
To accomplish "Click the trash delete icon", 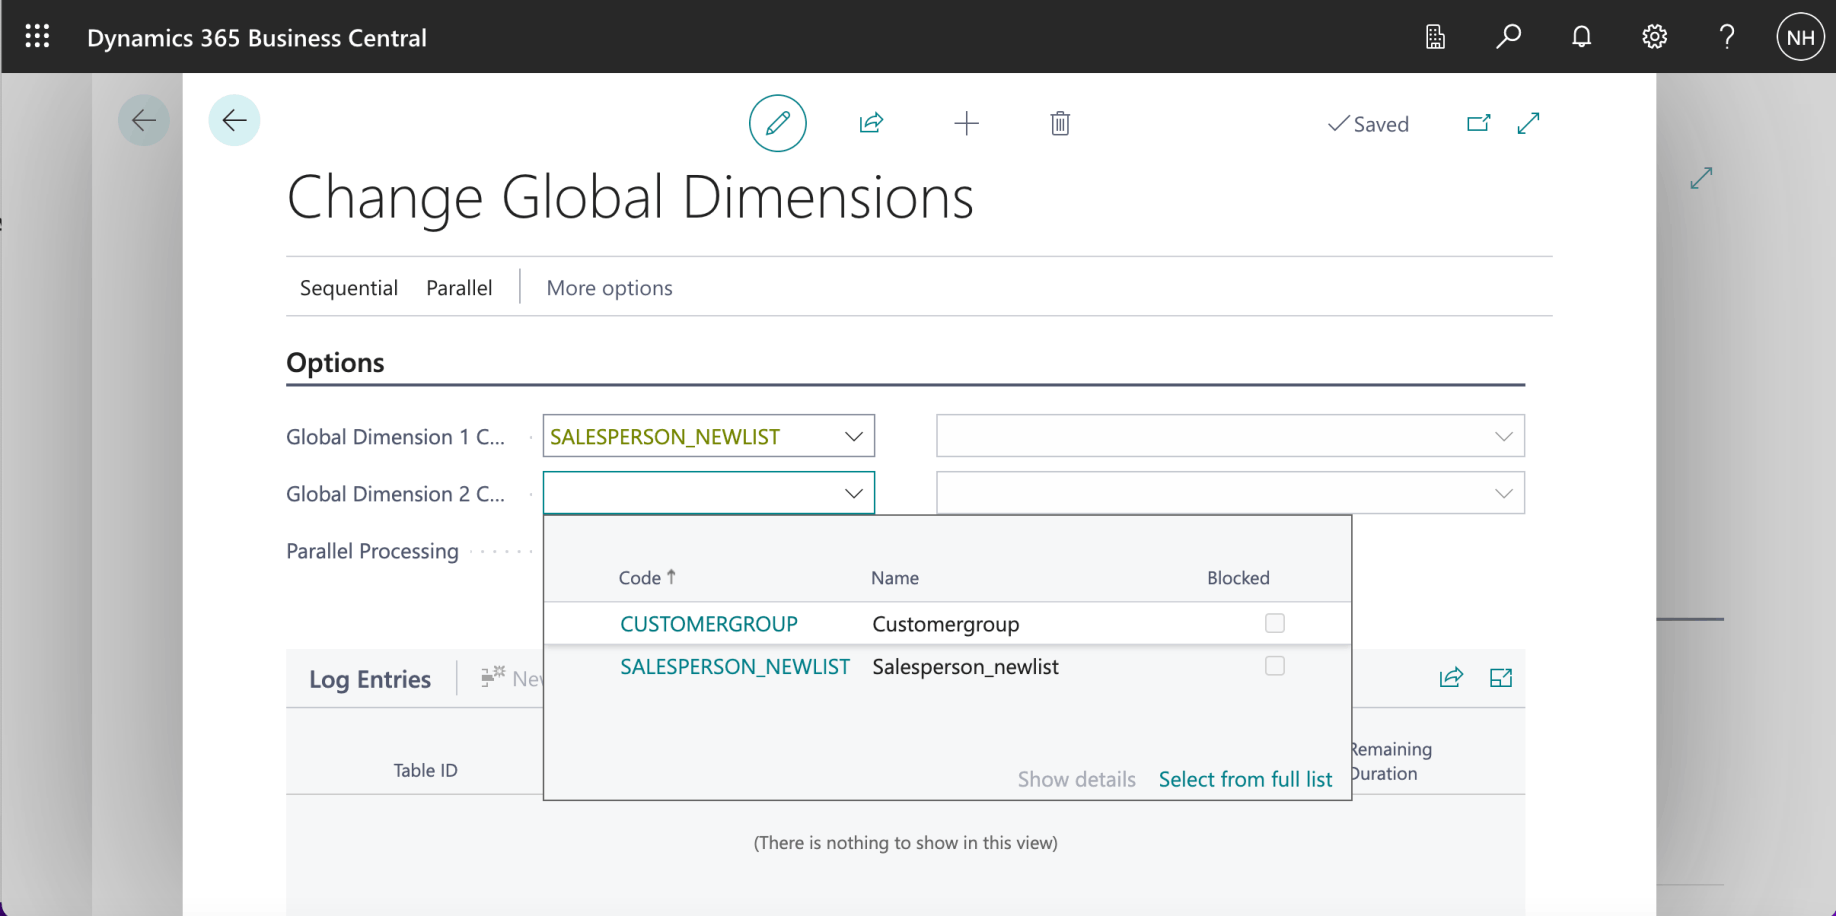I will click(x=1060, y=123).
